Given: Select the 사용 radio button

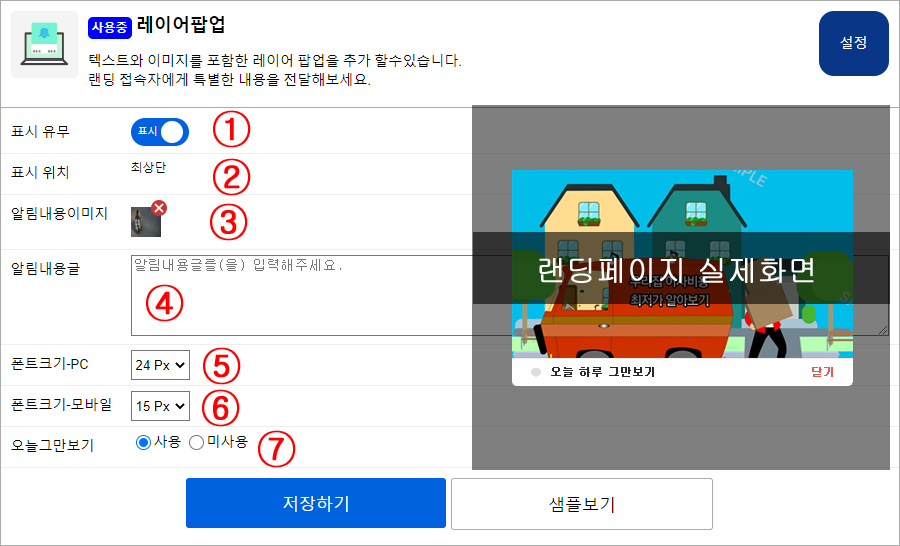Looking at the screenshot, I should pyautogui.click(x=143, y=443).
